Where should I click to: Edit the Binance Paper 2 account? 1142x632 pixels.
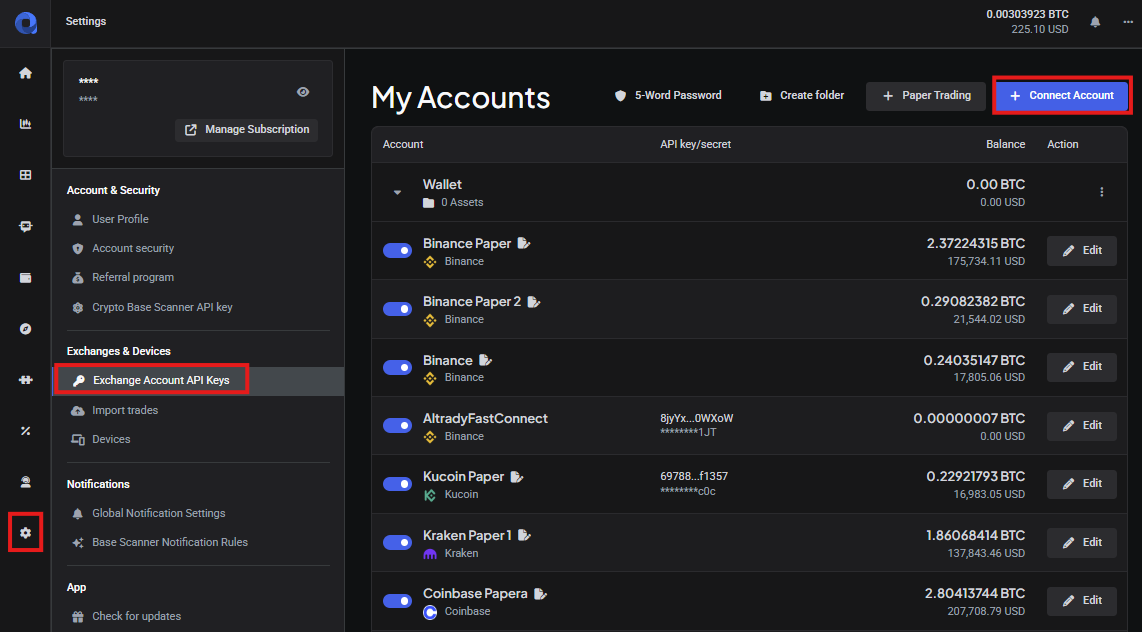[1082, 309]
